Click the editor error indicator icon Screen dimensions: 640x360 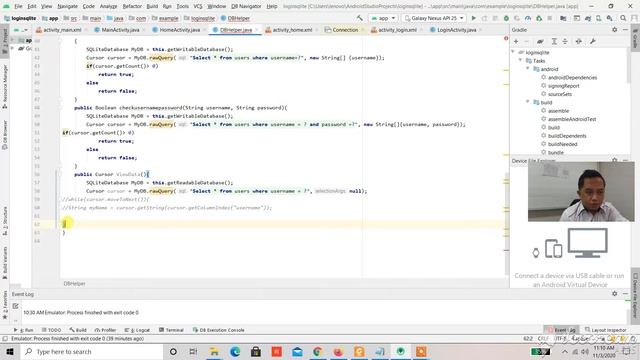pos(506,38)
